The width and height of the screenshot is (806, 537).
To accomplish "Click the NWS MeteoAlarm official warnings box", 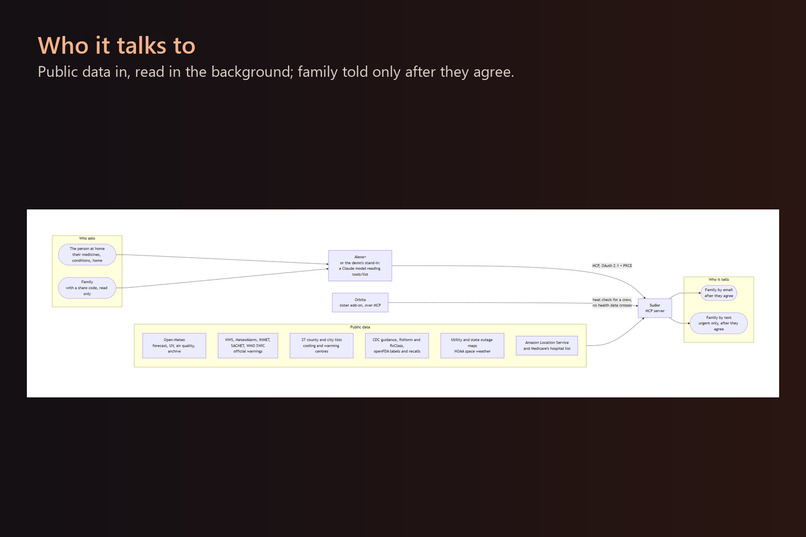I will (x=248, y=345).
